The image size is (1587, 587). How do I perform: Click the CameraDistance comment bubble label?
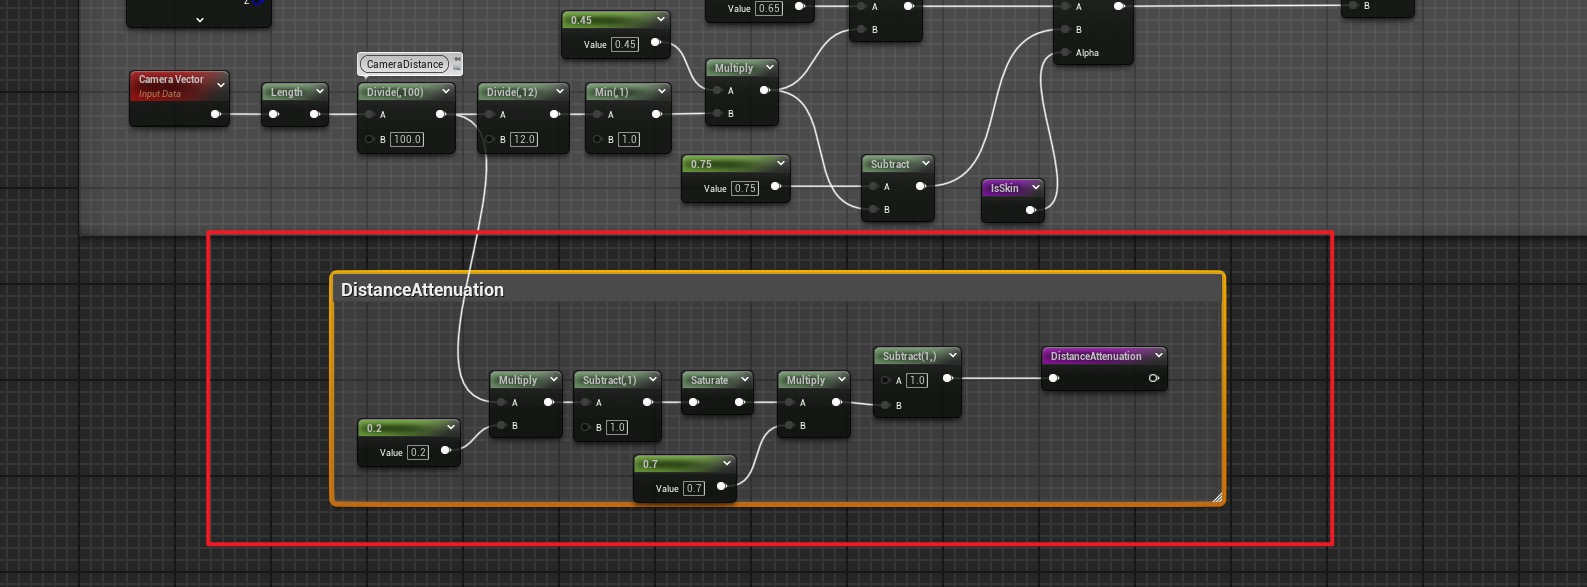click(x=404, y=64)
